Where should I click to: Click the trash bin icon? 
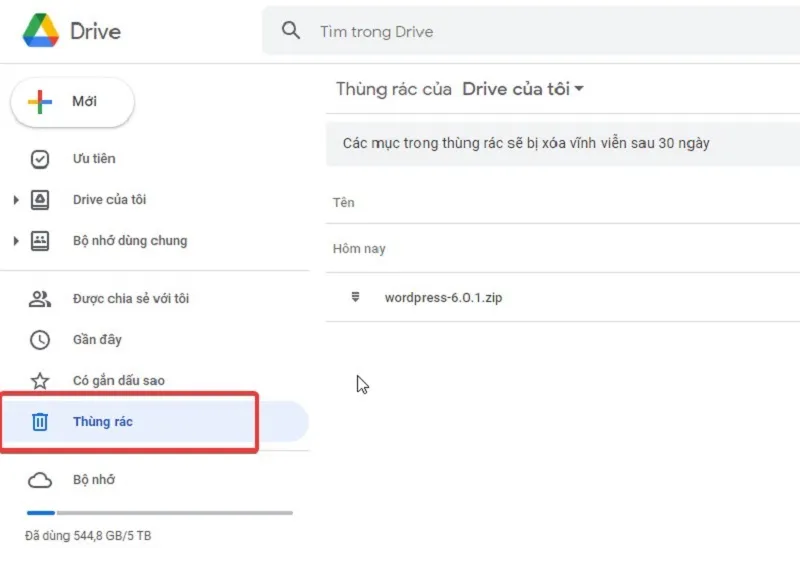pos(40,421)
